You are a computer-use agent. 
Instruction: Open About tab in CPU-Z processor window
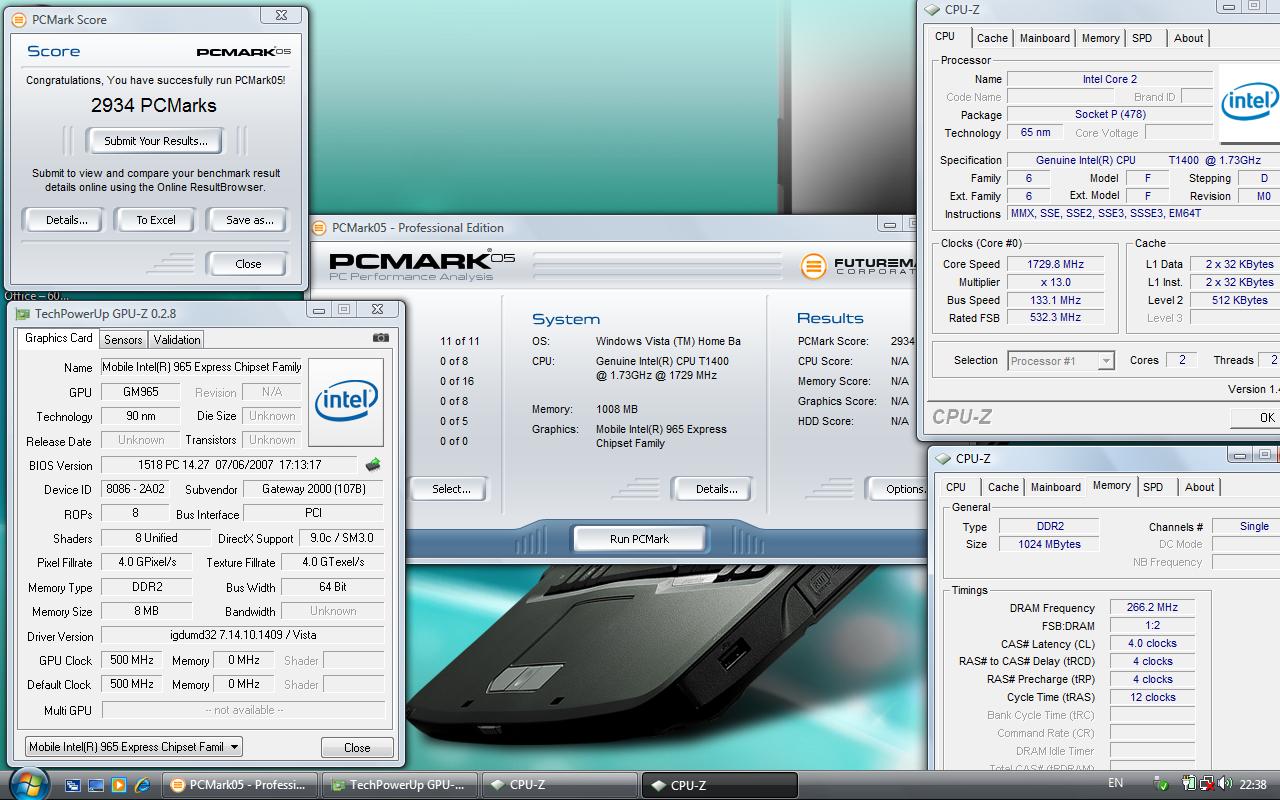[x=1189, y=38]
